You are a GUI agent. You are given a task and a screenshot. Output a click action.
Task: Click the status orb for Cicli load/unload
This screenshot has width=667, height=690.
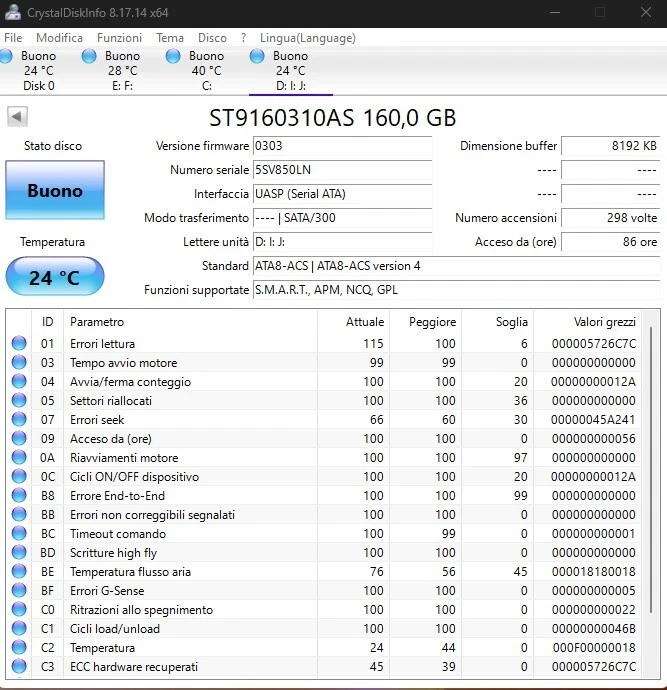[x=19, y=628]
